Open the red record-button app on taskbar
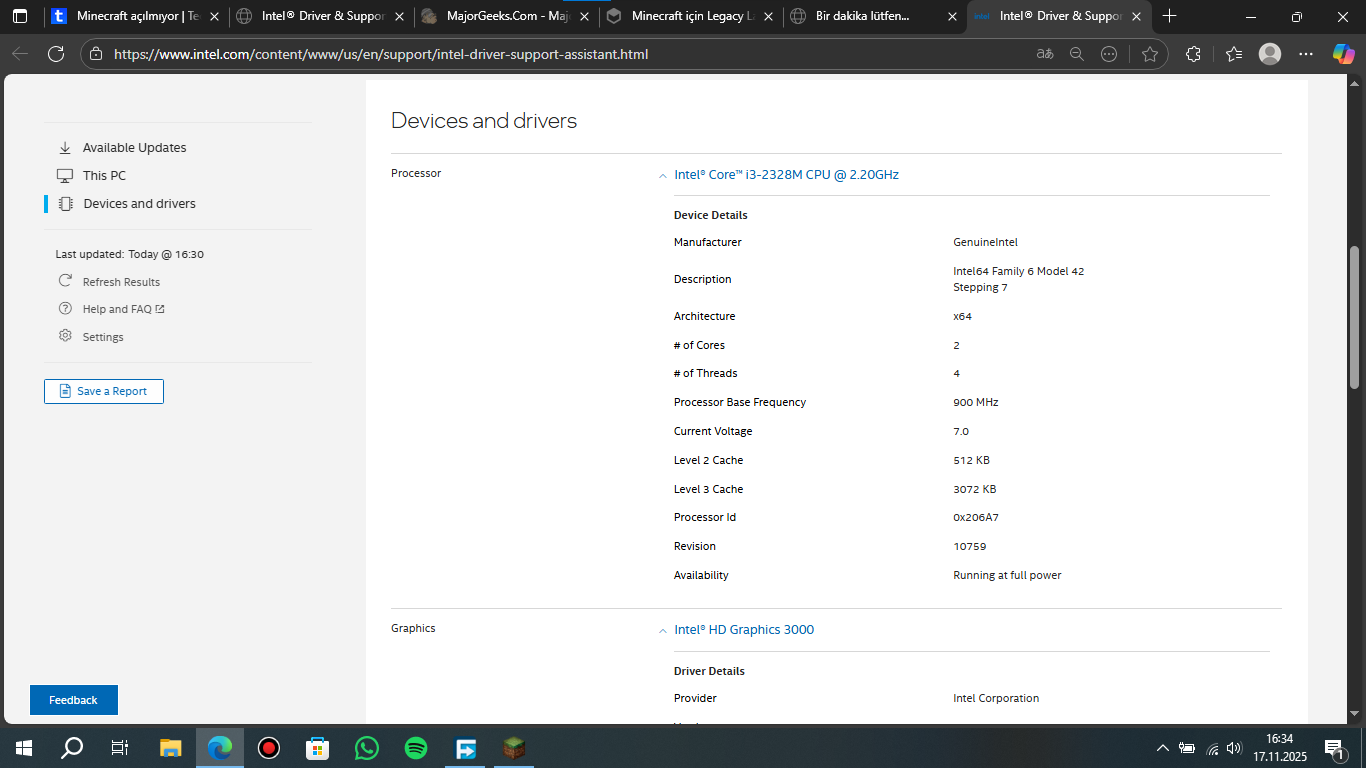The height and width of the screenshot is (768, 1366). pyautogui.click(x=268, y=748)
